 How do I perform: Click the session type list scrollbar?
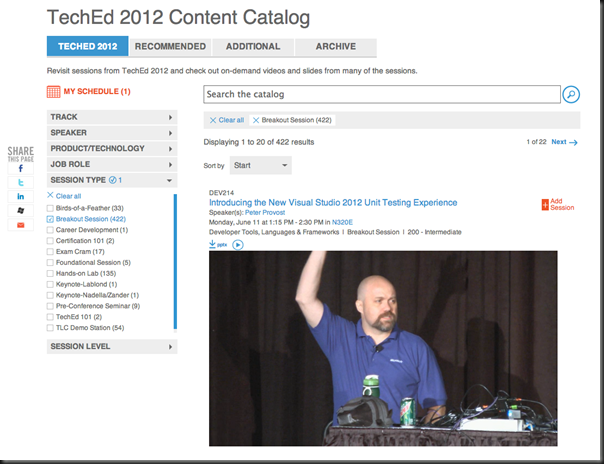175,262
